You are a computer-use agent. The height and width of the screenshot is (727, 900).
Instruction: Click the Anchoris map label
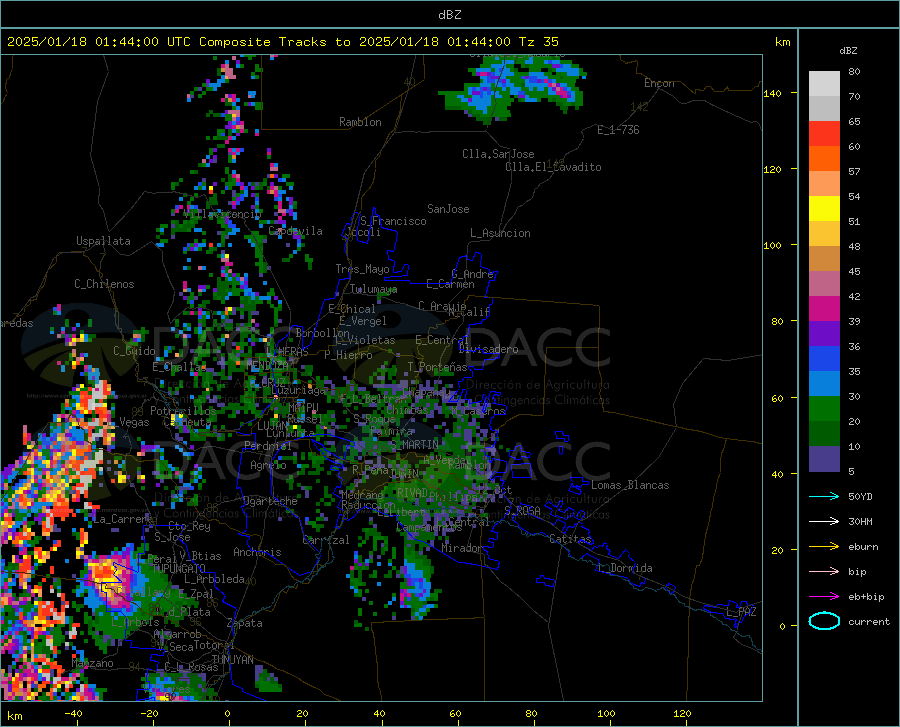click(257, 552)
